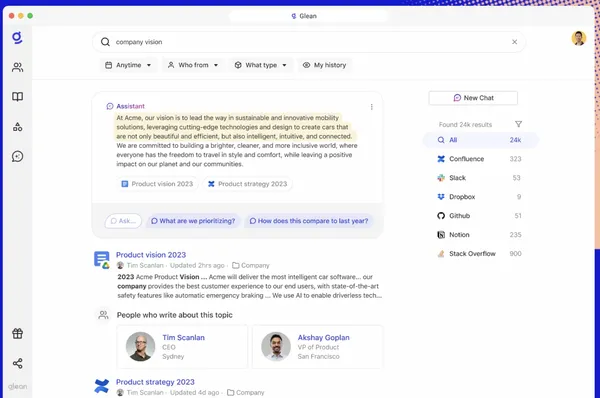
Task: Ask How does this compare to last year?
Action: [x=309, y=221]
